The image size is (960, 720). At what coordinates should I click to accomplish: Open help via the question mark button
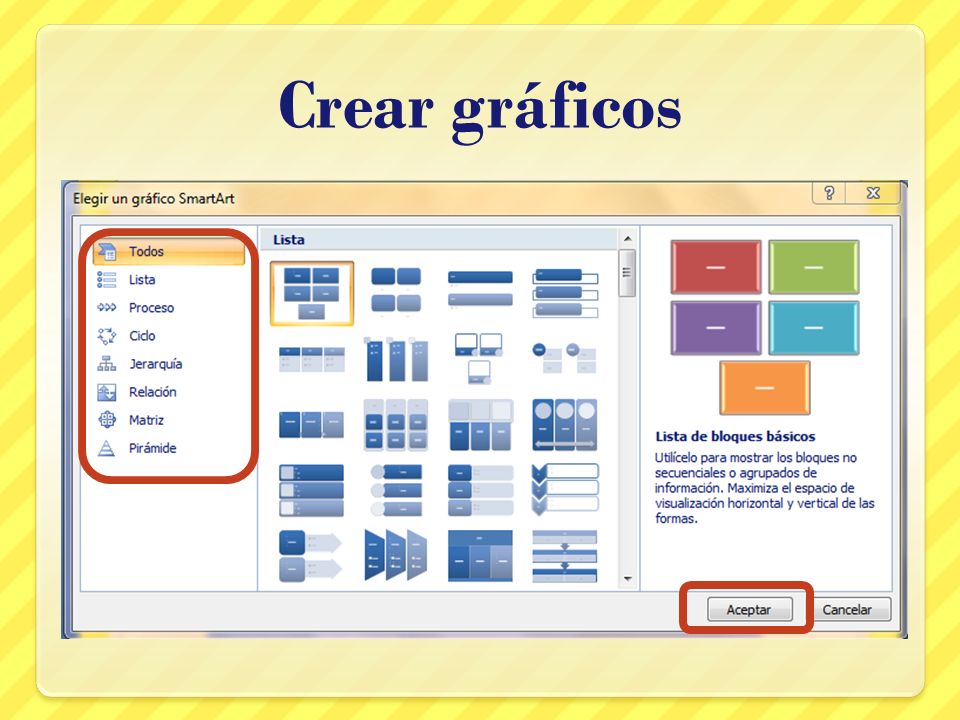click(829, 193)
